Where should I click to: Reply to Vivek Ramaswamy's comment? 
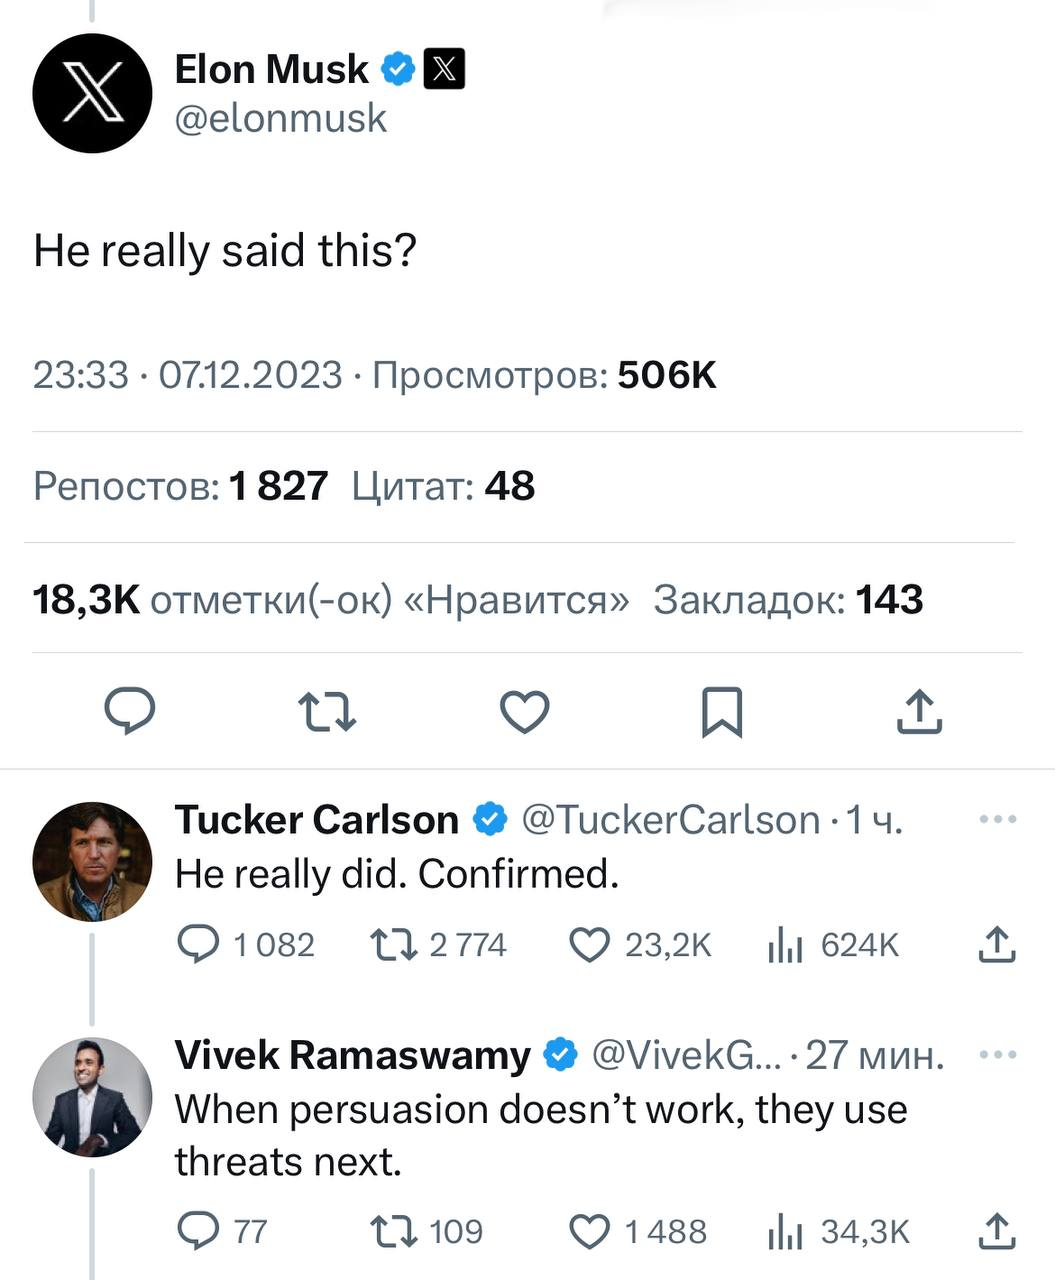pyautogui.click(x=198, y=1231)
